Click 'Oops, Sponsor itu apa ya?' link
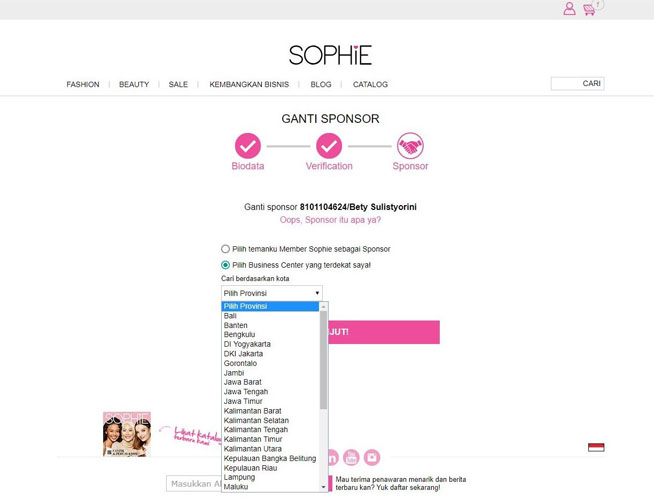Screen dimensions: 654x500 coord(330,220)
